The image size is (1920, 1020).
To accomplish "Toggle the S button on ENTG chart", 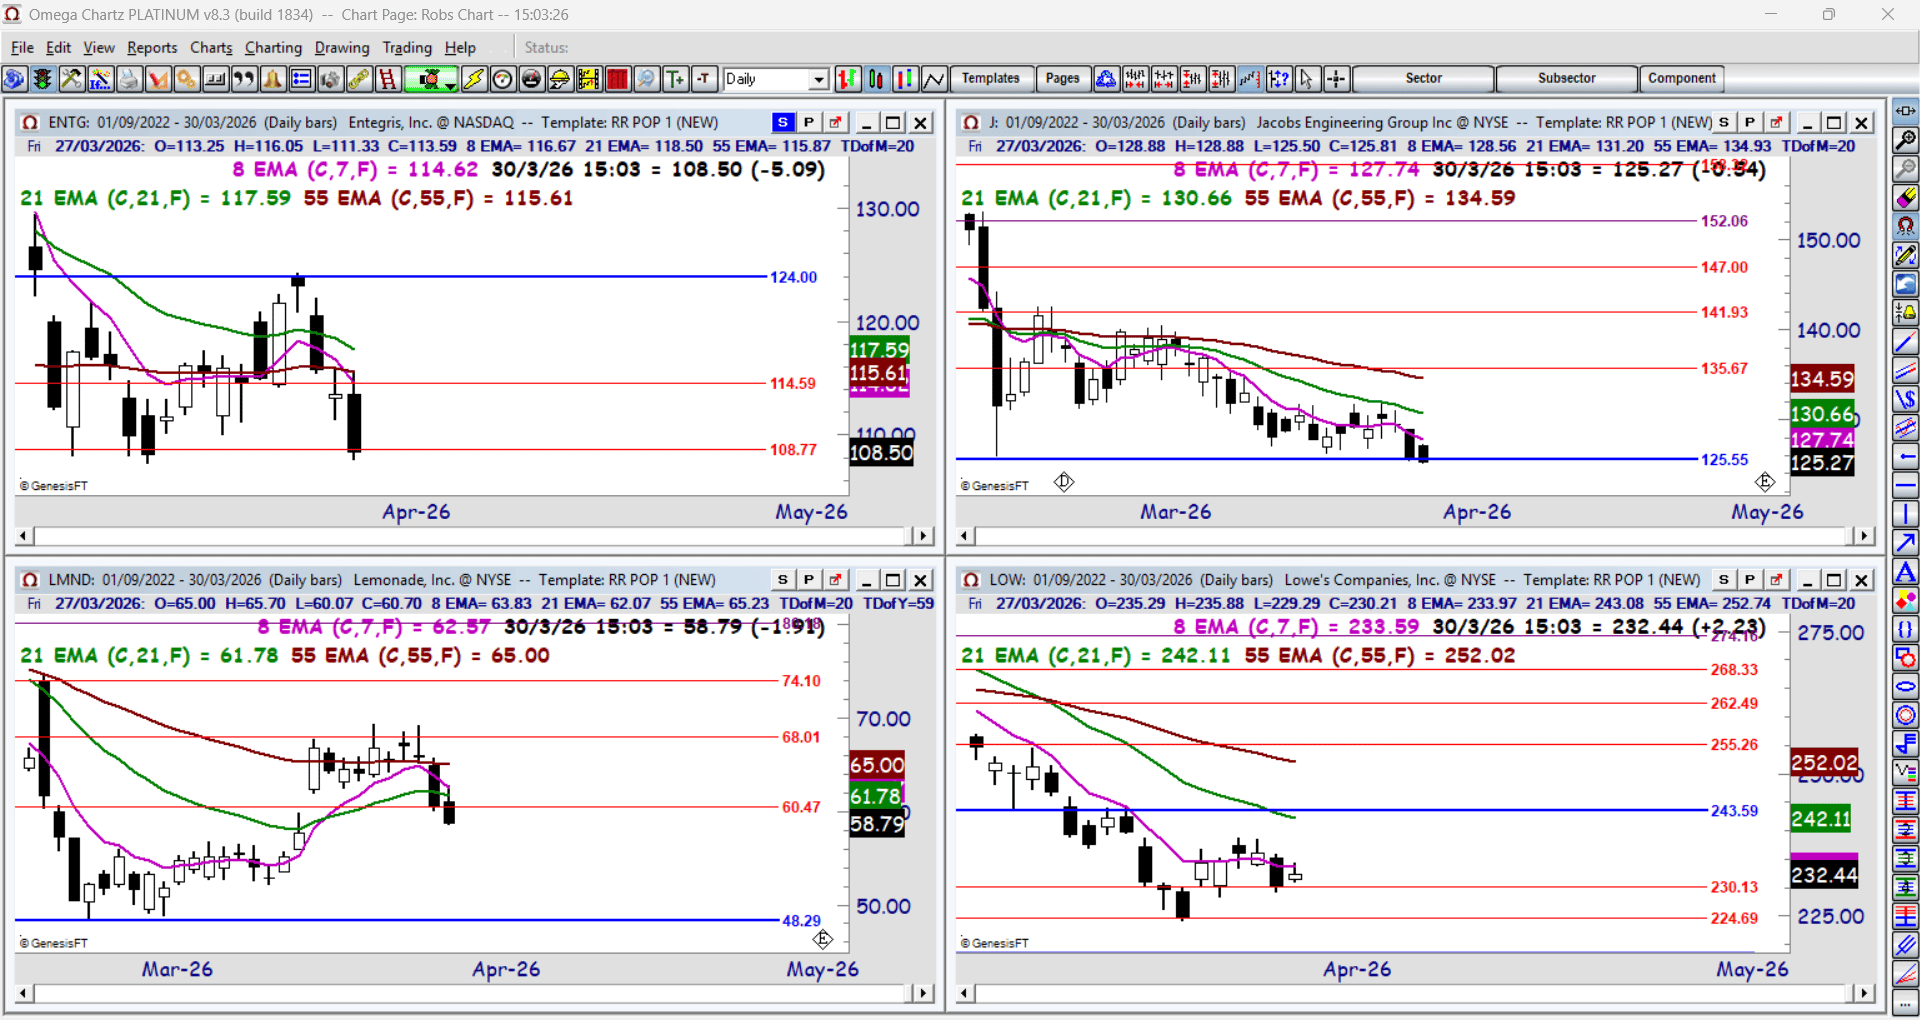I will coord(783,122).
